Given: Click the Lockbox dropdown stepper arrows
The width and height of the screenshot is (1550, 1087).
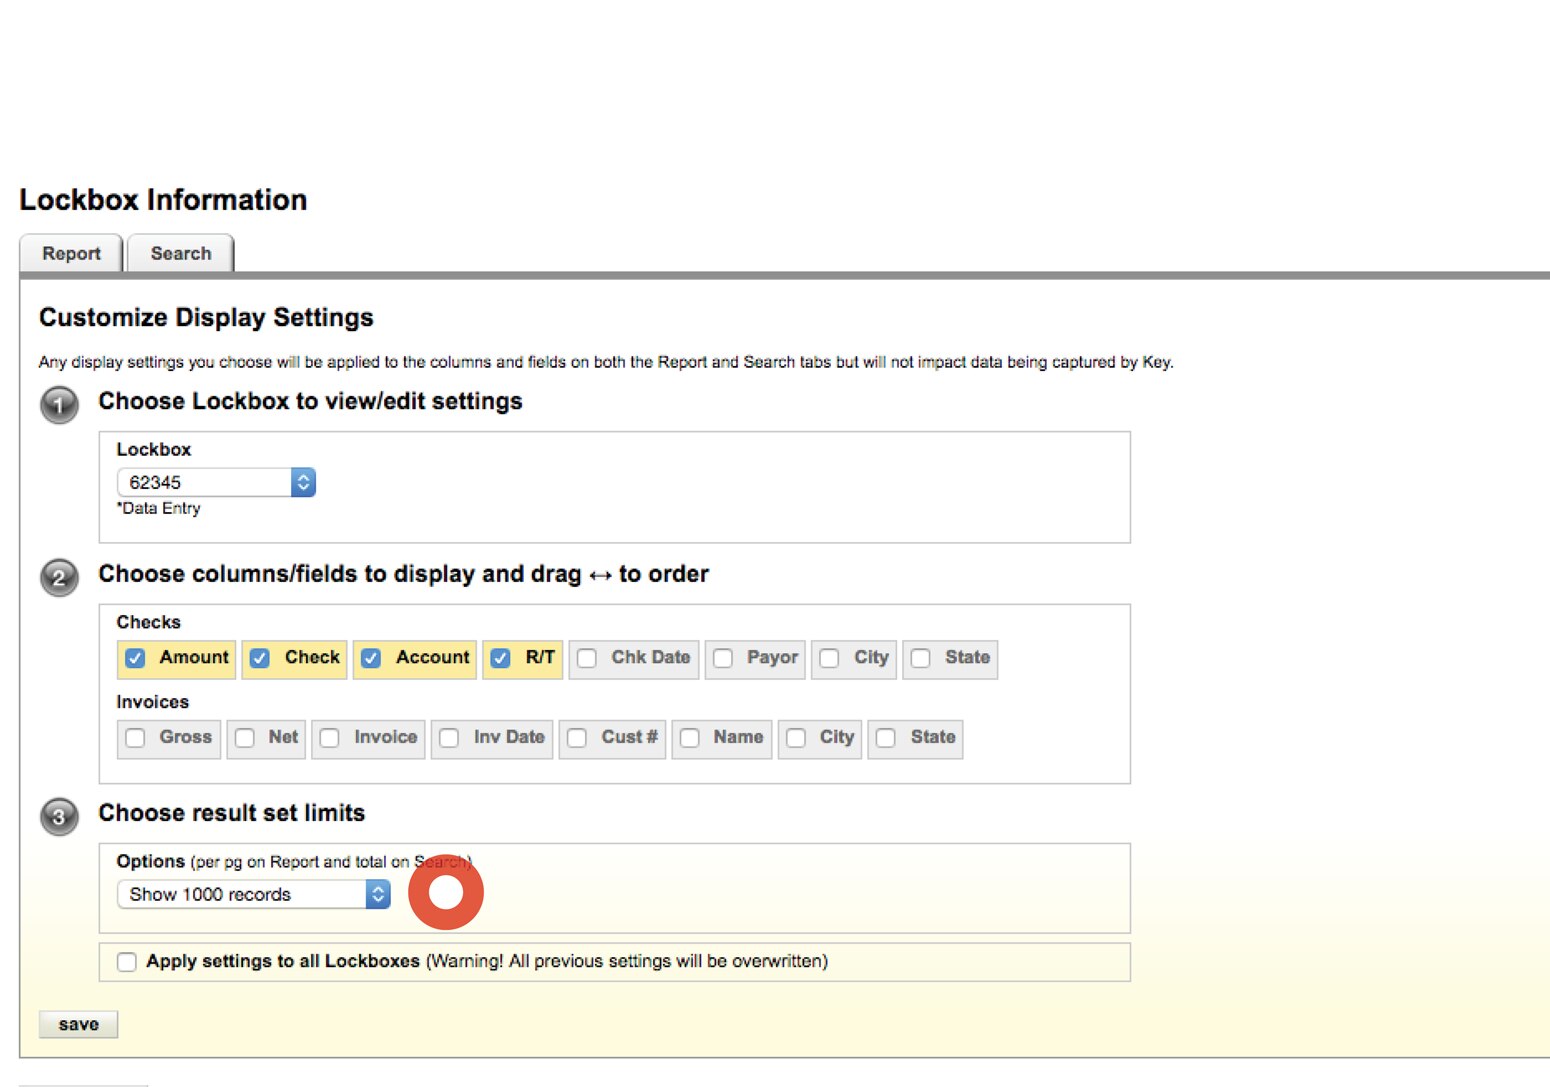Looking at the screenshot, I should [x=303, y=482].
